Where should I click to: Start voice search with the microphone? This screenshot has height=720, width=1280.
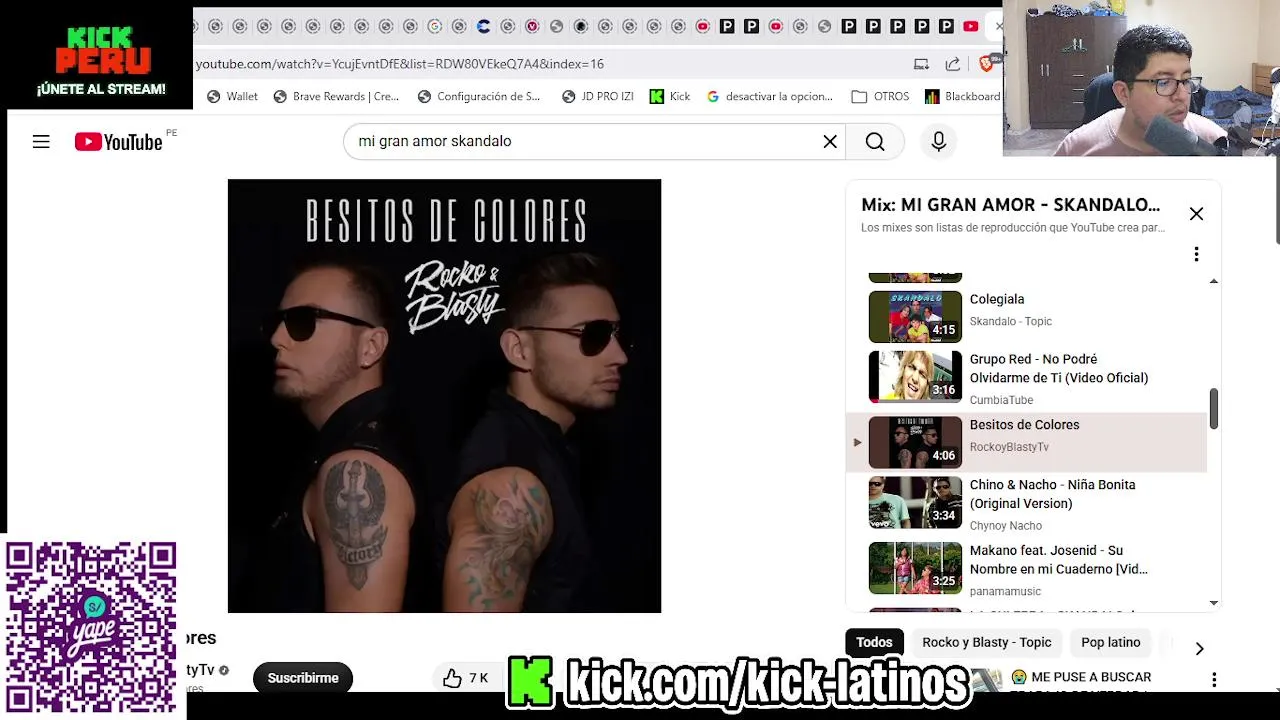click(938, 142)
